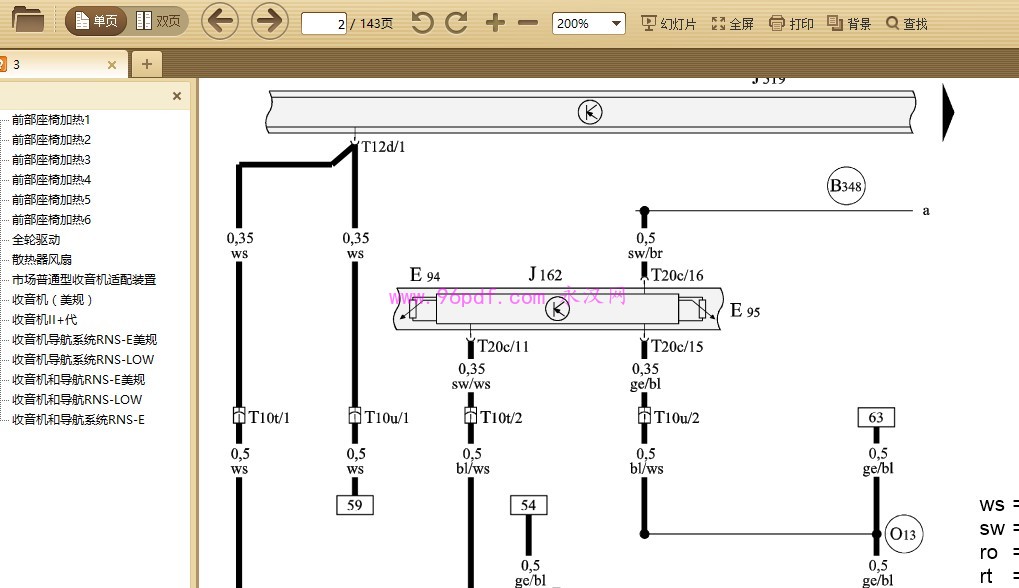1019x588 pixels.
Task: Click the T10t/2 connector label
Action: click(501, 417)
